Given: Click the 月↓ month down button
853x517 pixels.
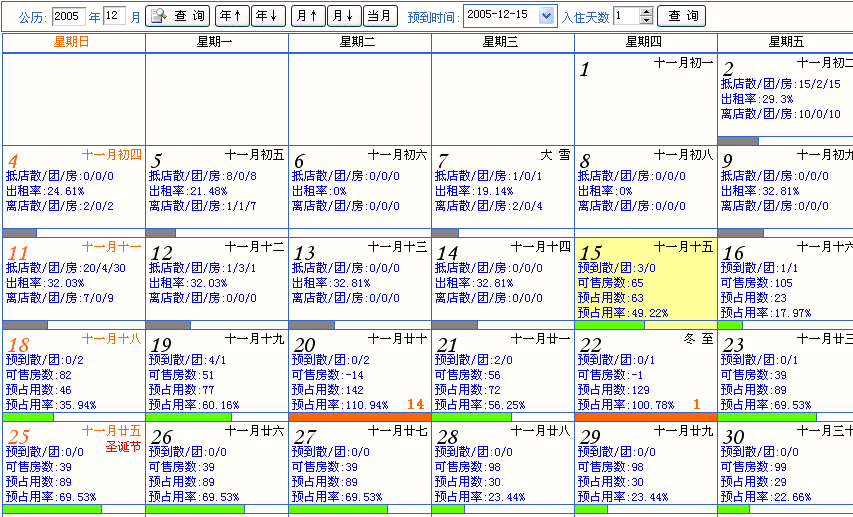Looking at the screenshot, I should click(344, 16).
